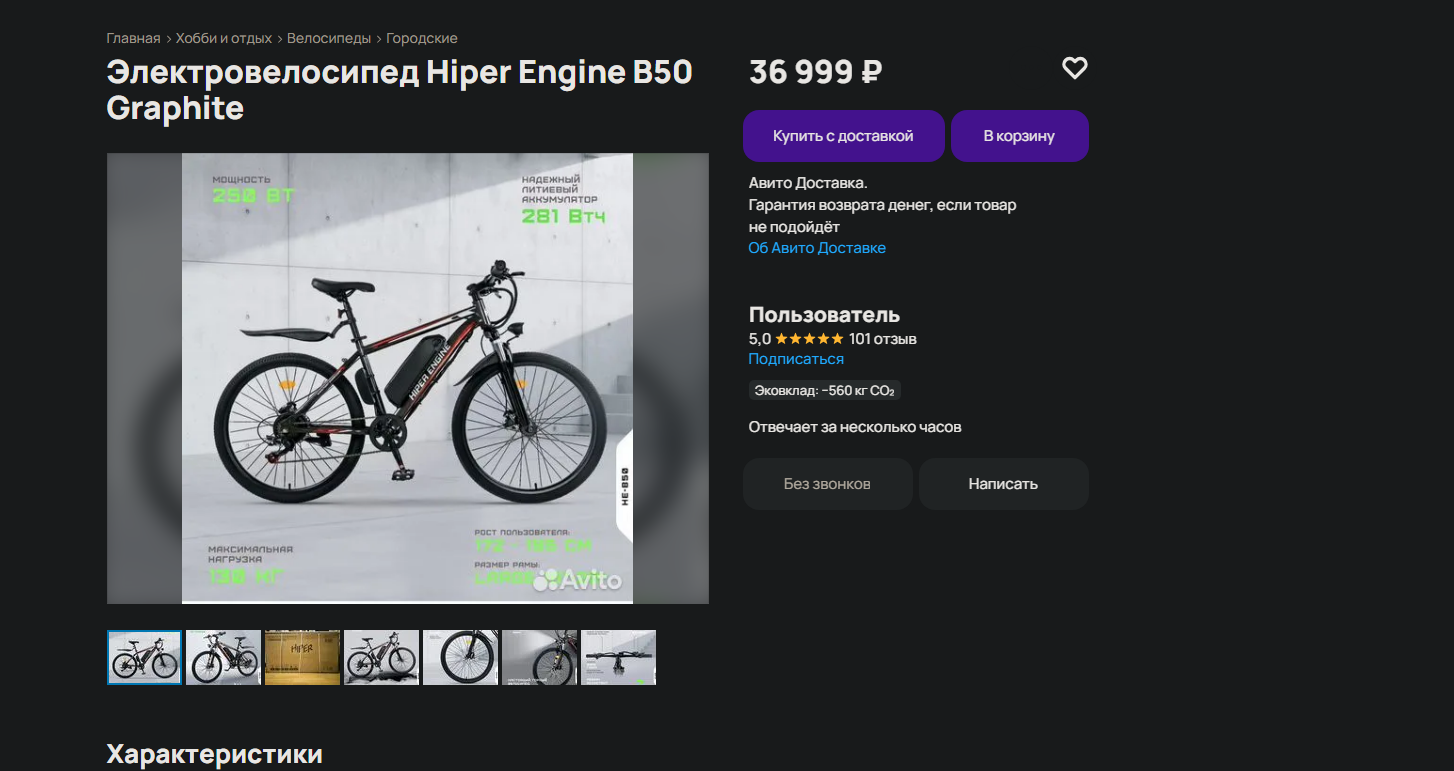Viewport: 1454px width, 771px height.
Task: Open the last handlebar thumbnail
Action: click(x=618, y=657)
